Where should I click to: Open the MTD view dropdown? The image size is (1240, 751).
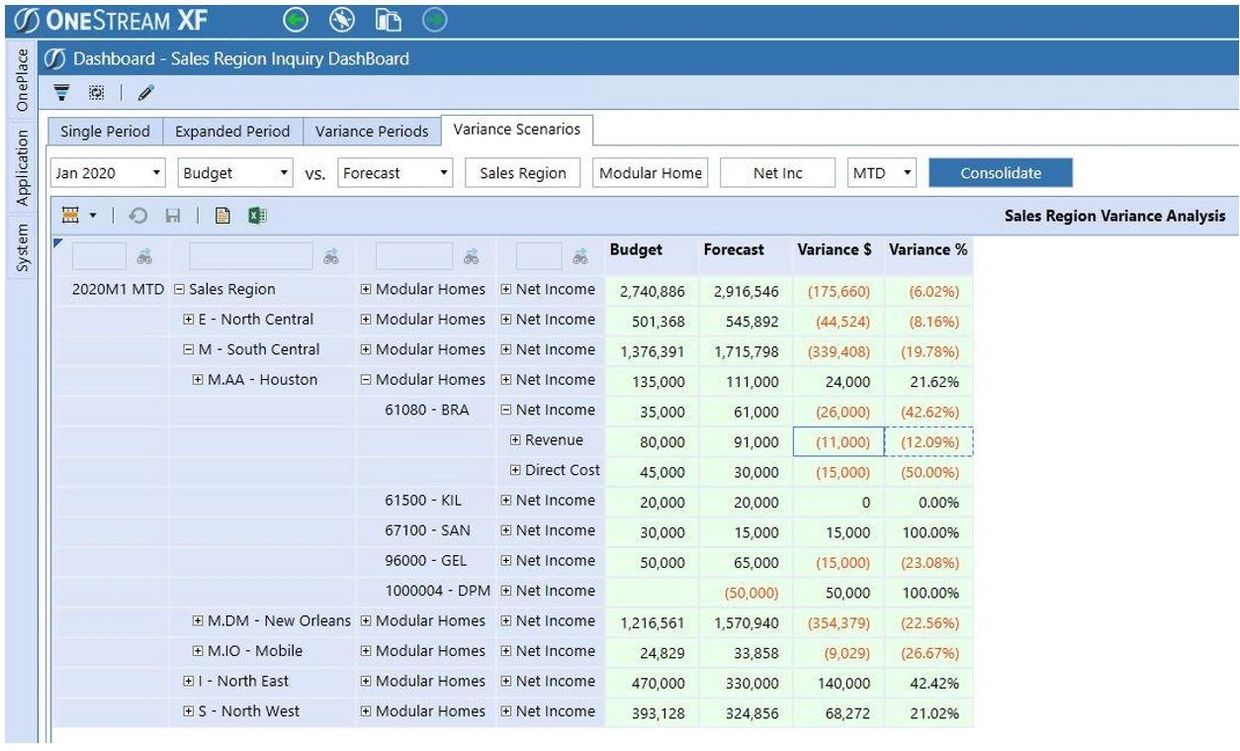(x=881, y=173)
